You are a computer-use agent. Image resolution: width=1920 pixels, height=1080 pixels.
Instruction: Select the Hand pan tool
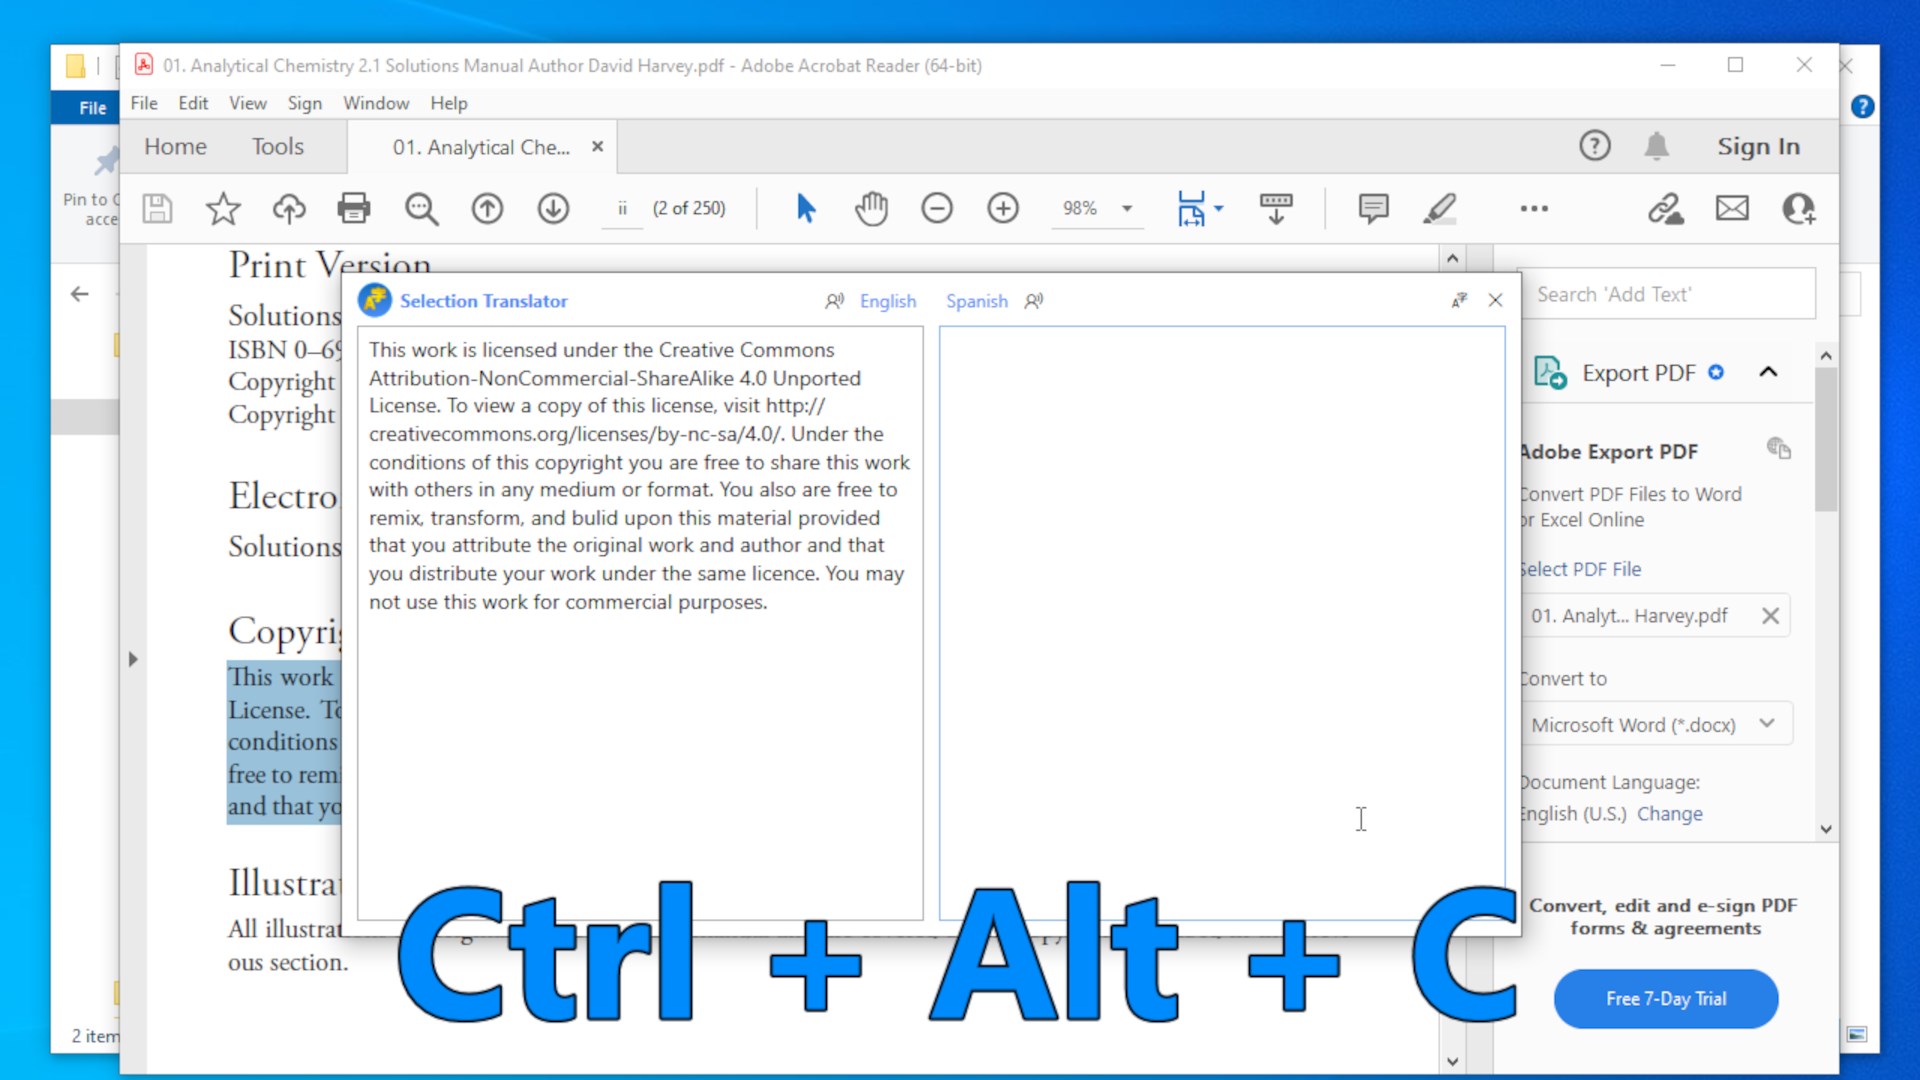(871, 208)
